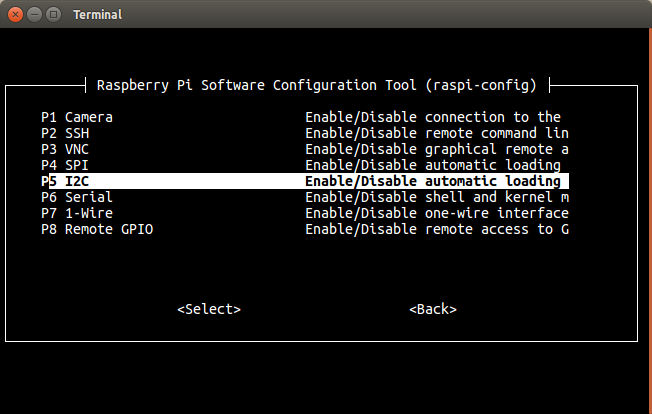Viewport: 652px width, 414px height.
Task: Click 'Enable/Disable connection to the' description
Action: [433, 117]
